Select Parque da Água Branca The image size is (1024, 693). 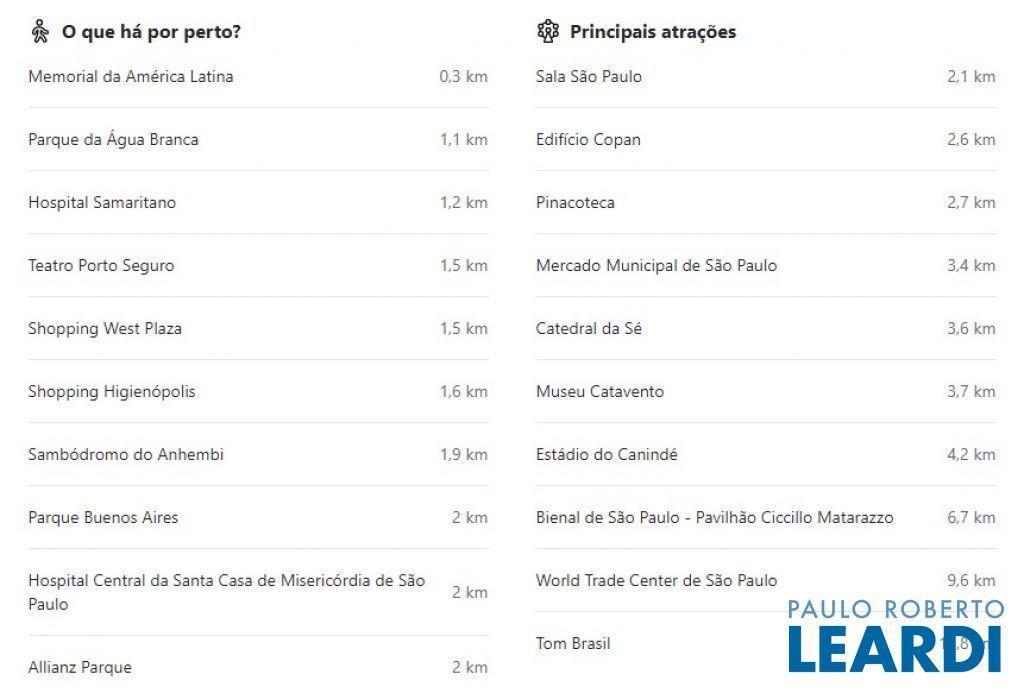click(x=113, y=139)
